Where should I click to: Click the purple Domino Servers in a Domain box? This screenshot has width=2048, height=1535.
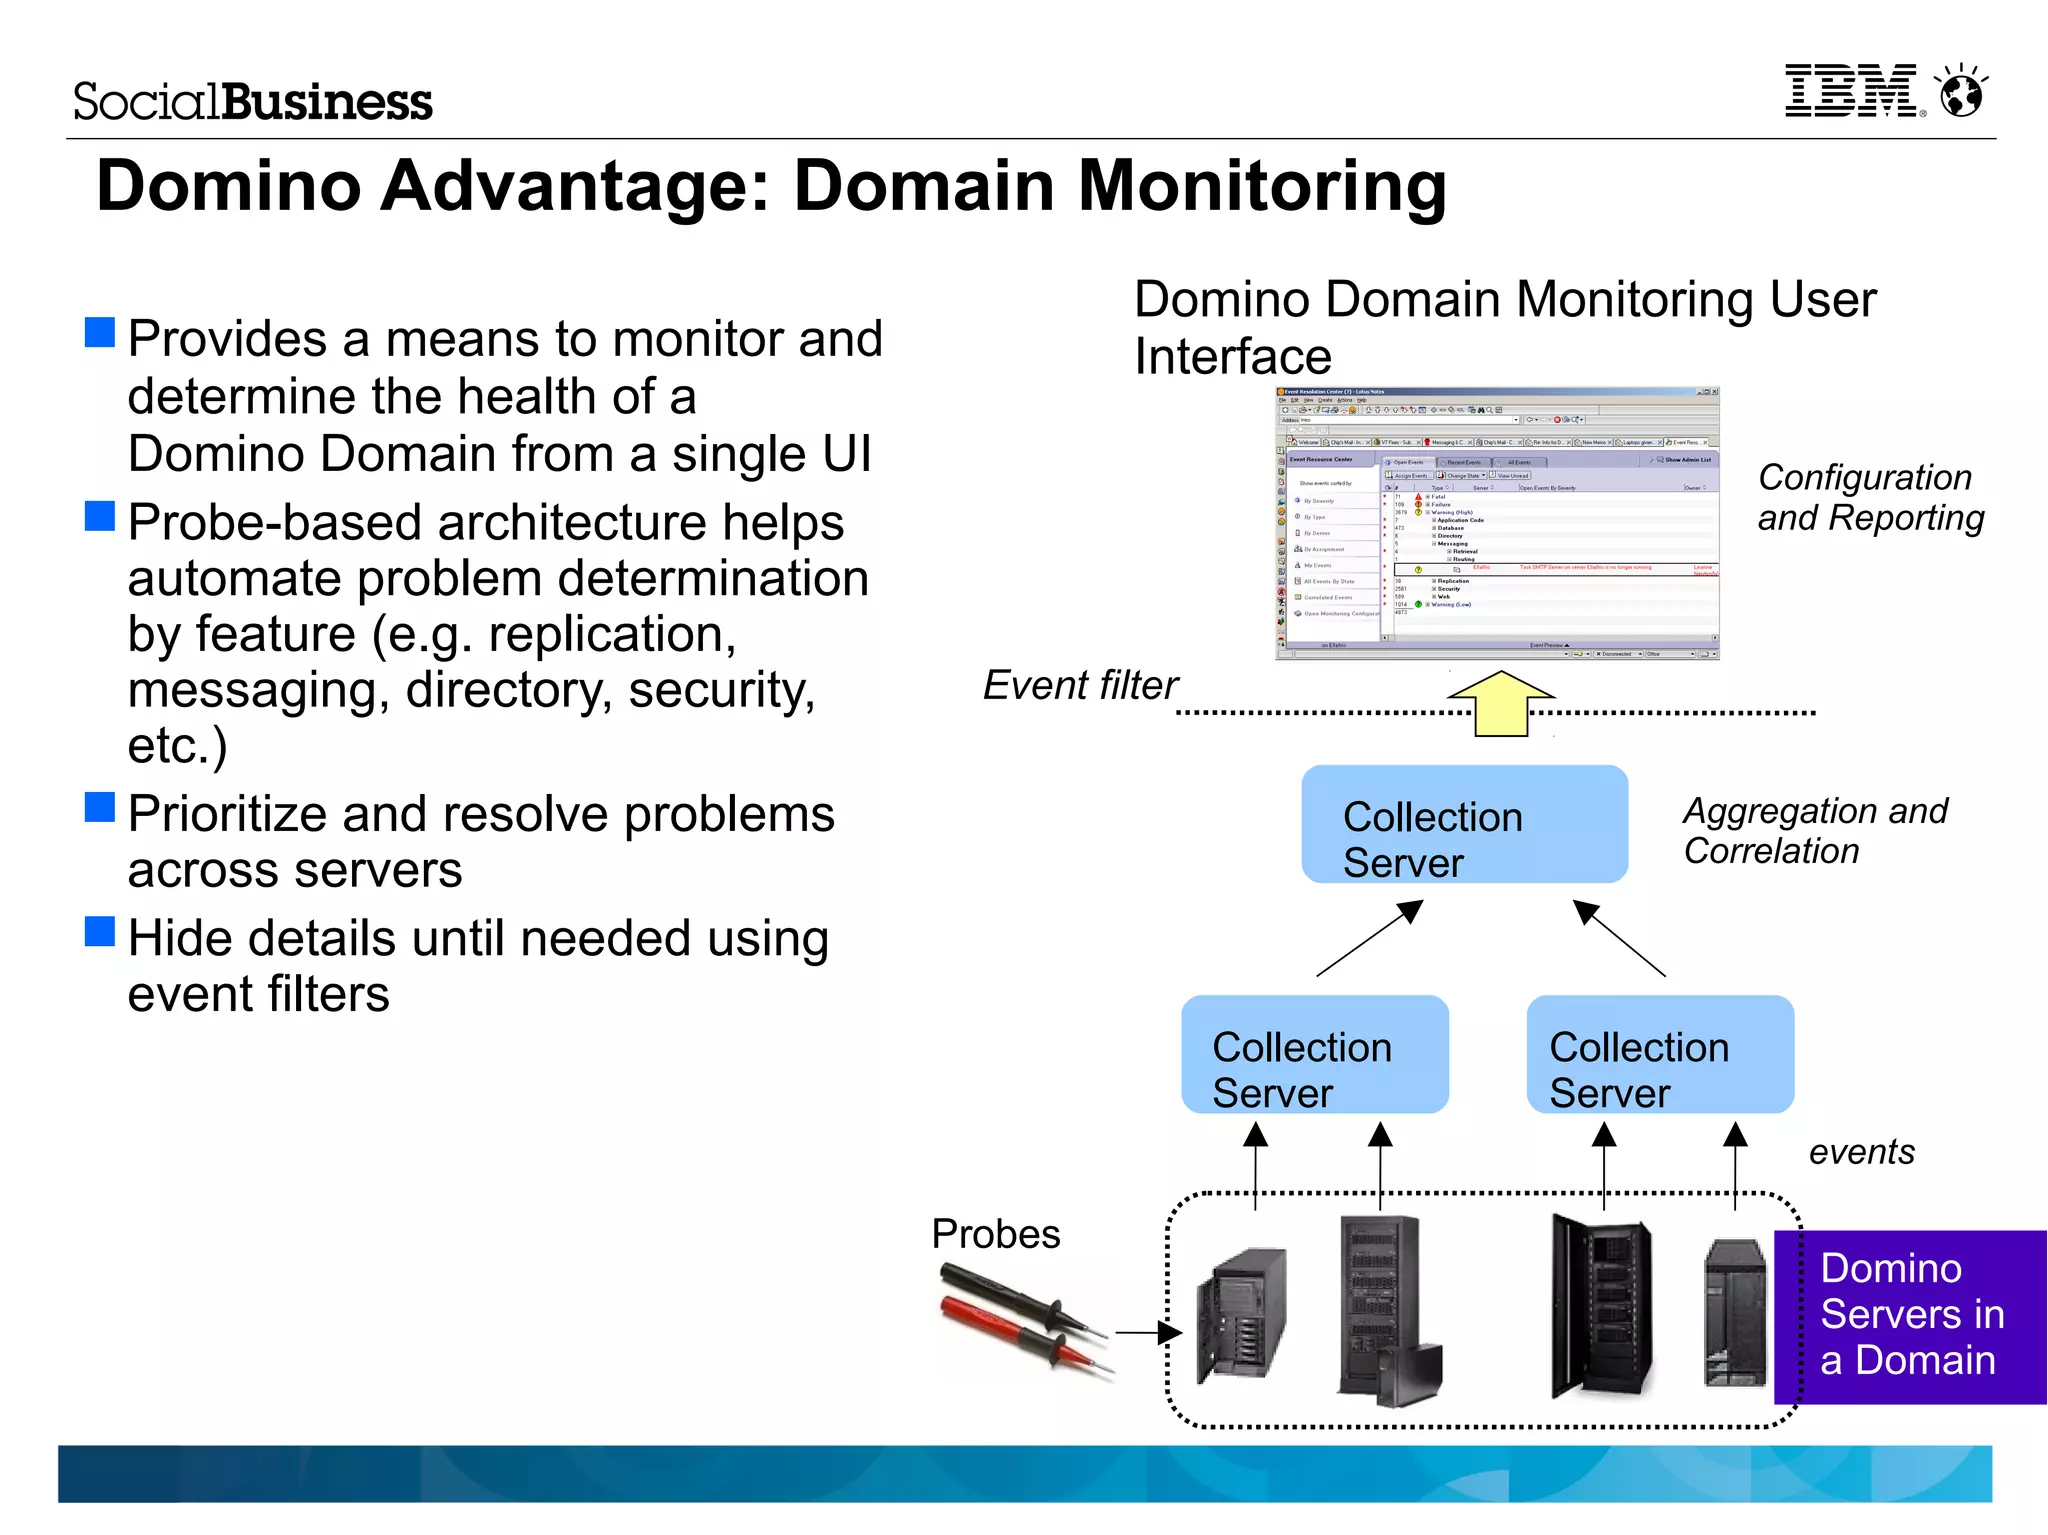tap(1911, 1317)
